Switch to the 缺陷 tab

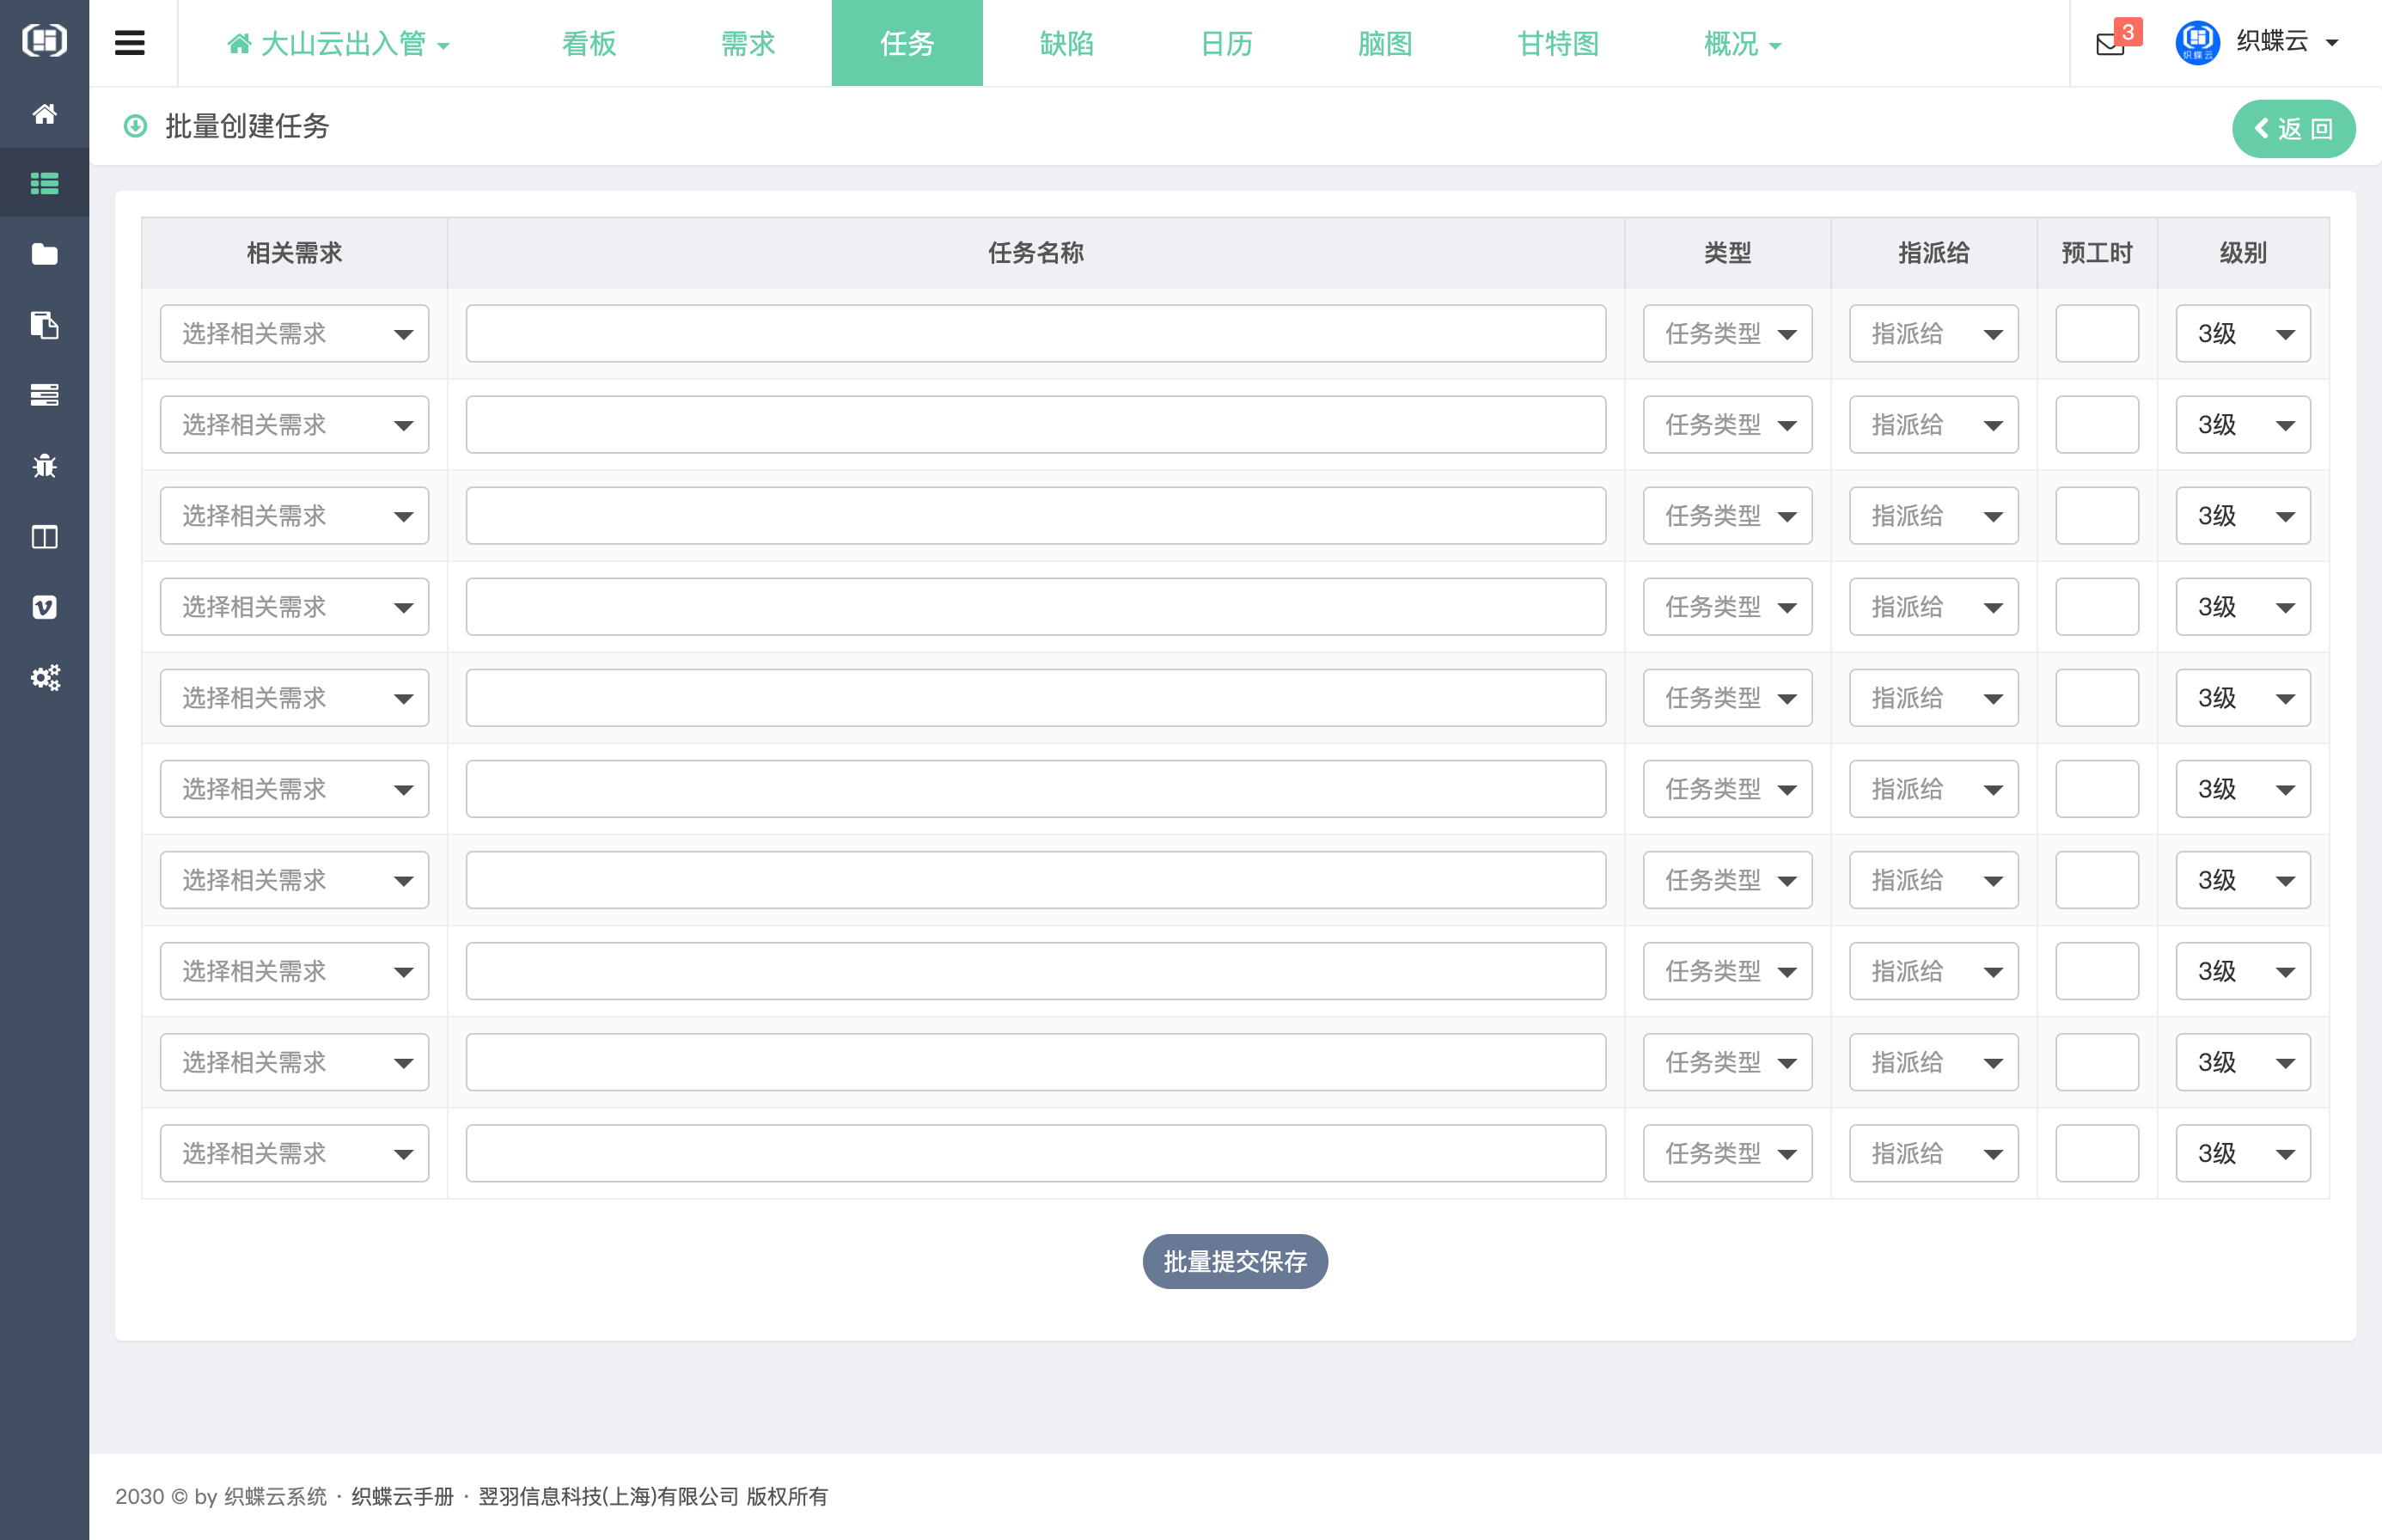[x=1066, y=44]
